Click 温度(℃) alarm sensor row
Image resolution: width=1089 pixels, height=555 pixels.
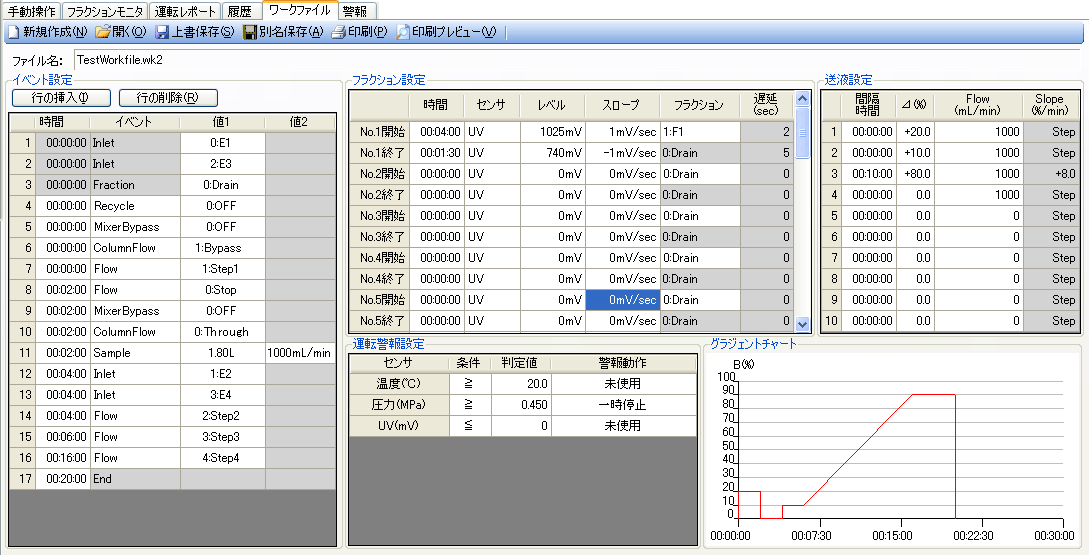tap(399, 383)
